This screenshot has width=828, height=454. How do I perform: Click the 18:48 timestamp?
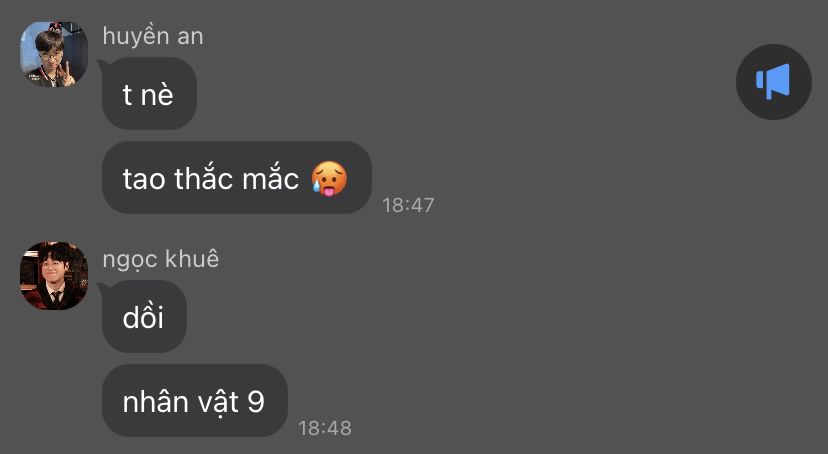[x=325, y=428]
